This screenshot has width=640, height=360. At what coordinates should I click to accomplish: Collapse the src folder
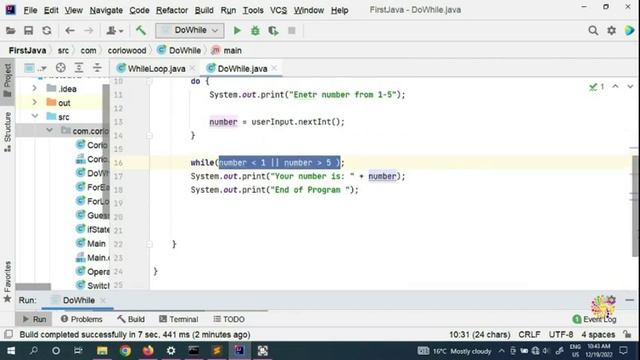tap(35, 116)
